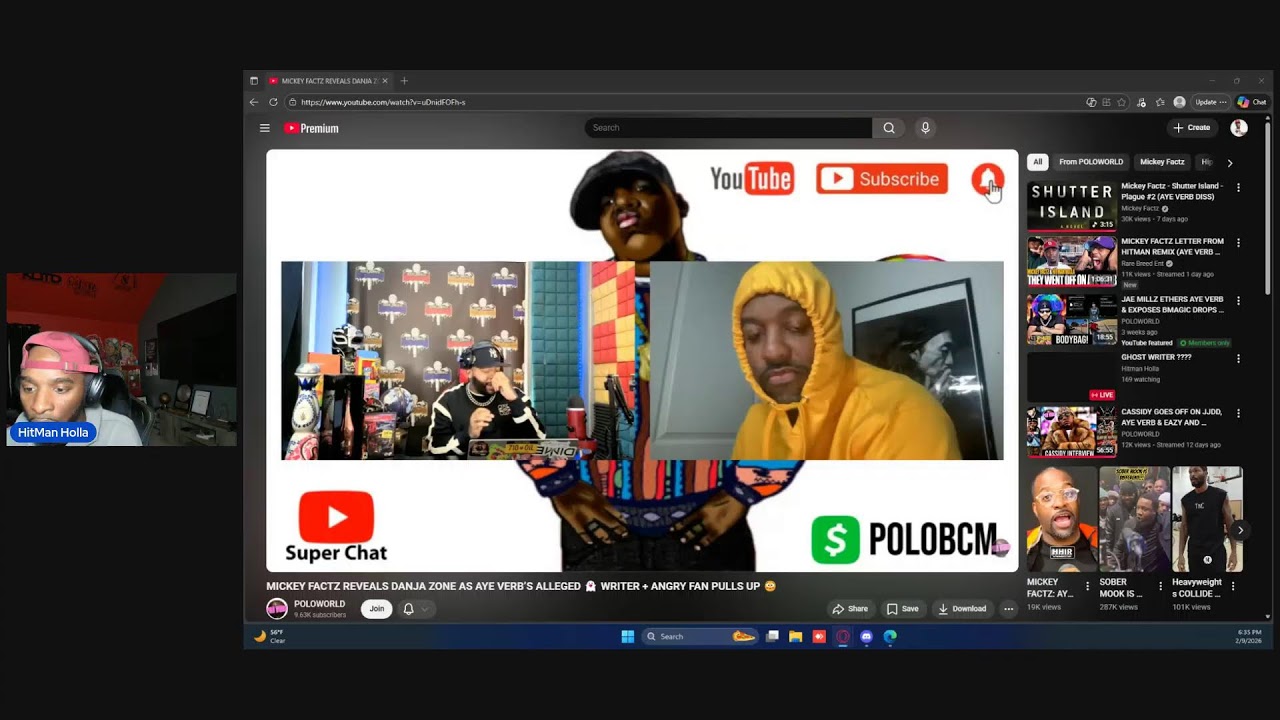Open the POLOWORLD channel name link

point(319,604)
